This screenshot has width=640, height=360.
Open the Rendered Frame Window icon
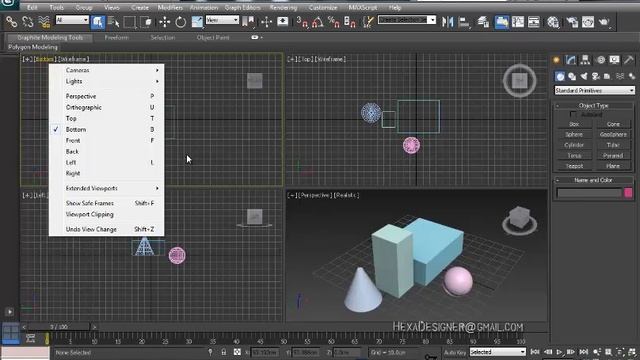(x=588, y=22)
